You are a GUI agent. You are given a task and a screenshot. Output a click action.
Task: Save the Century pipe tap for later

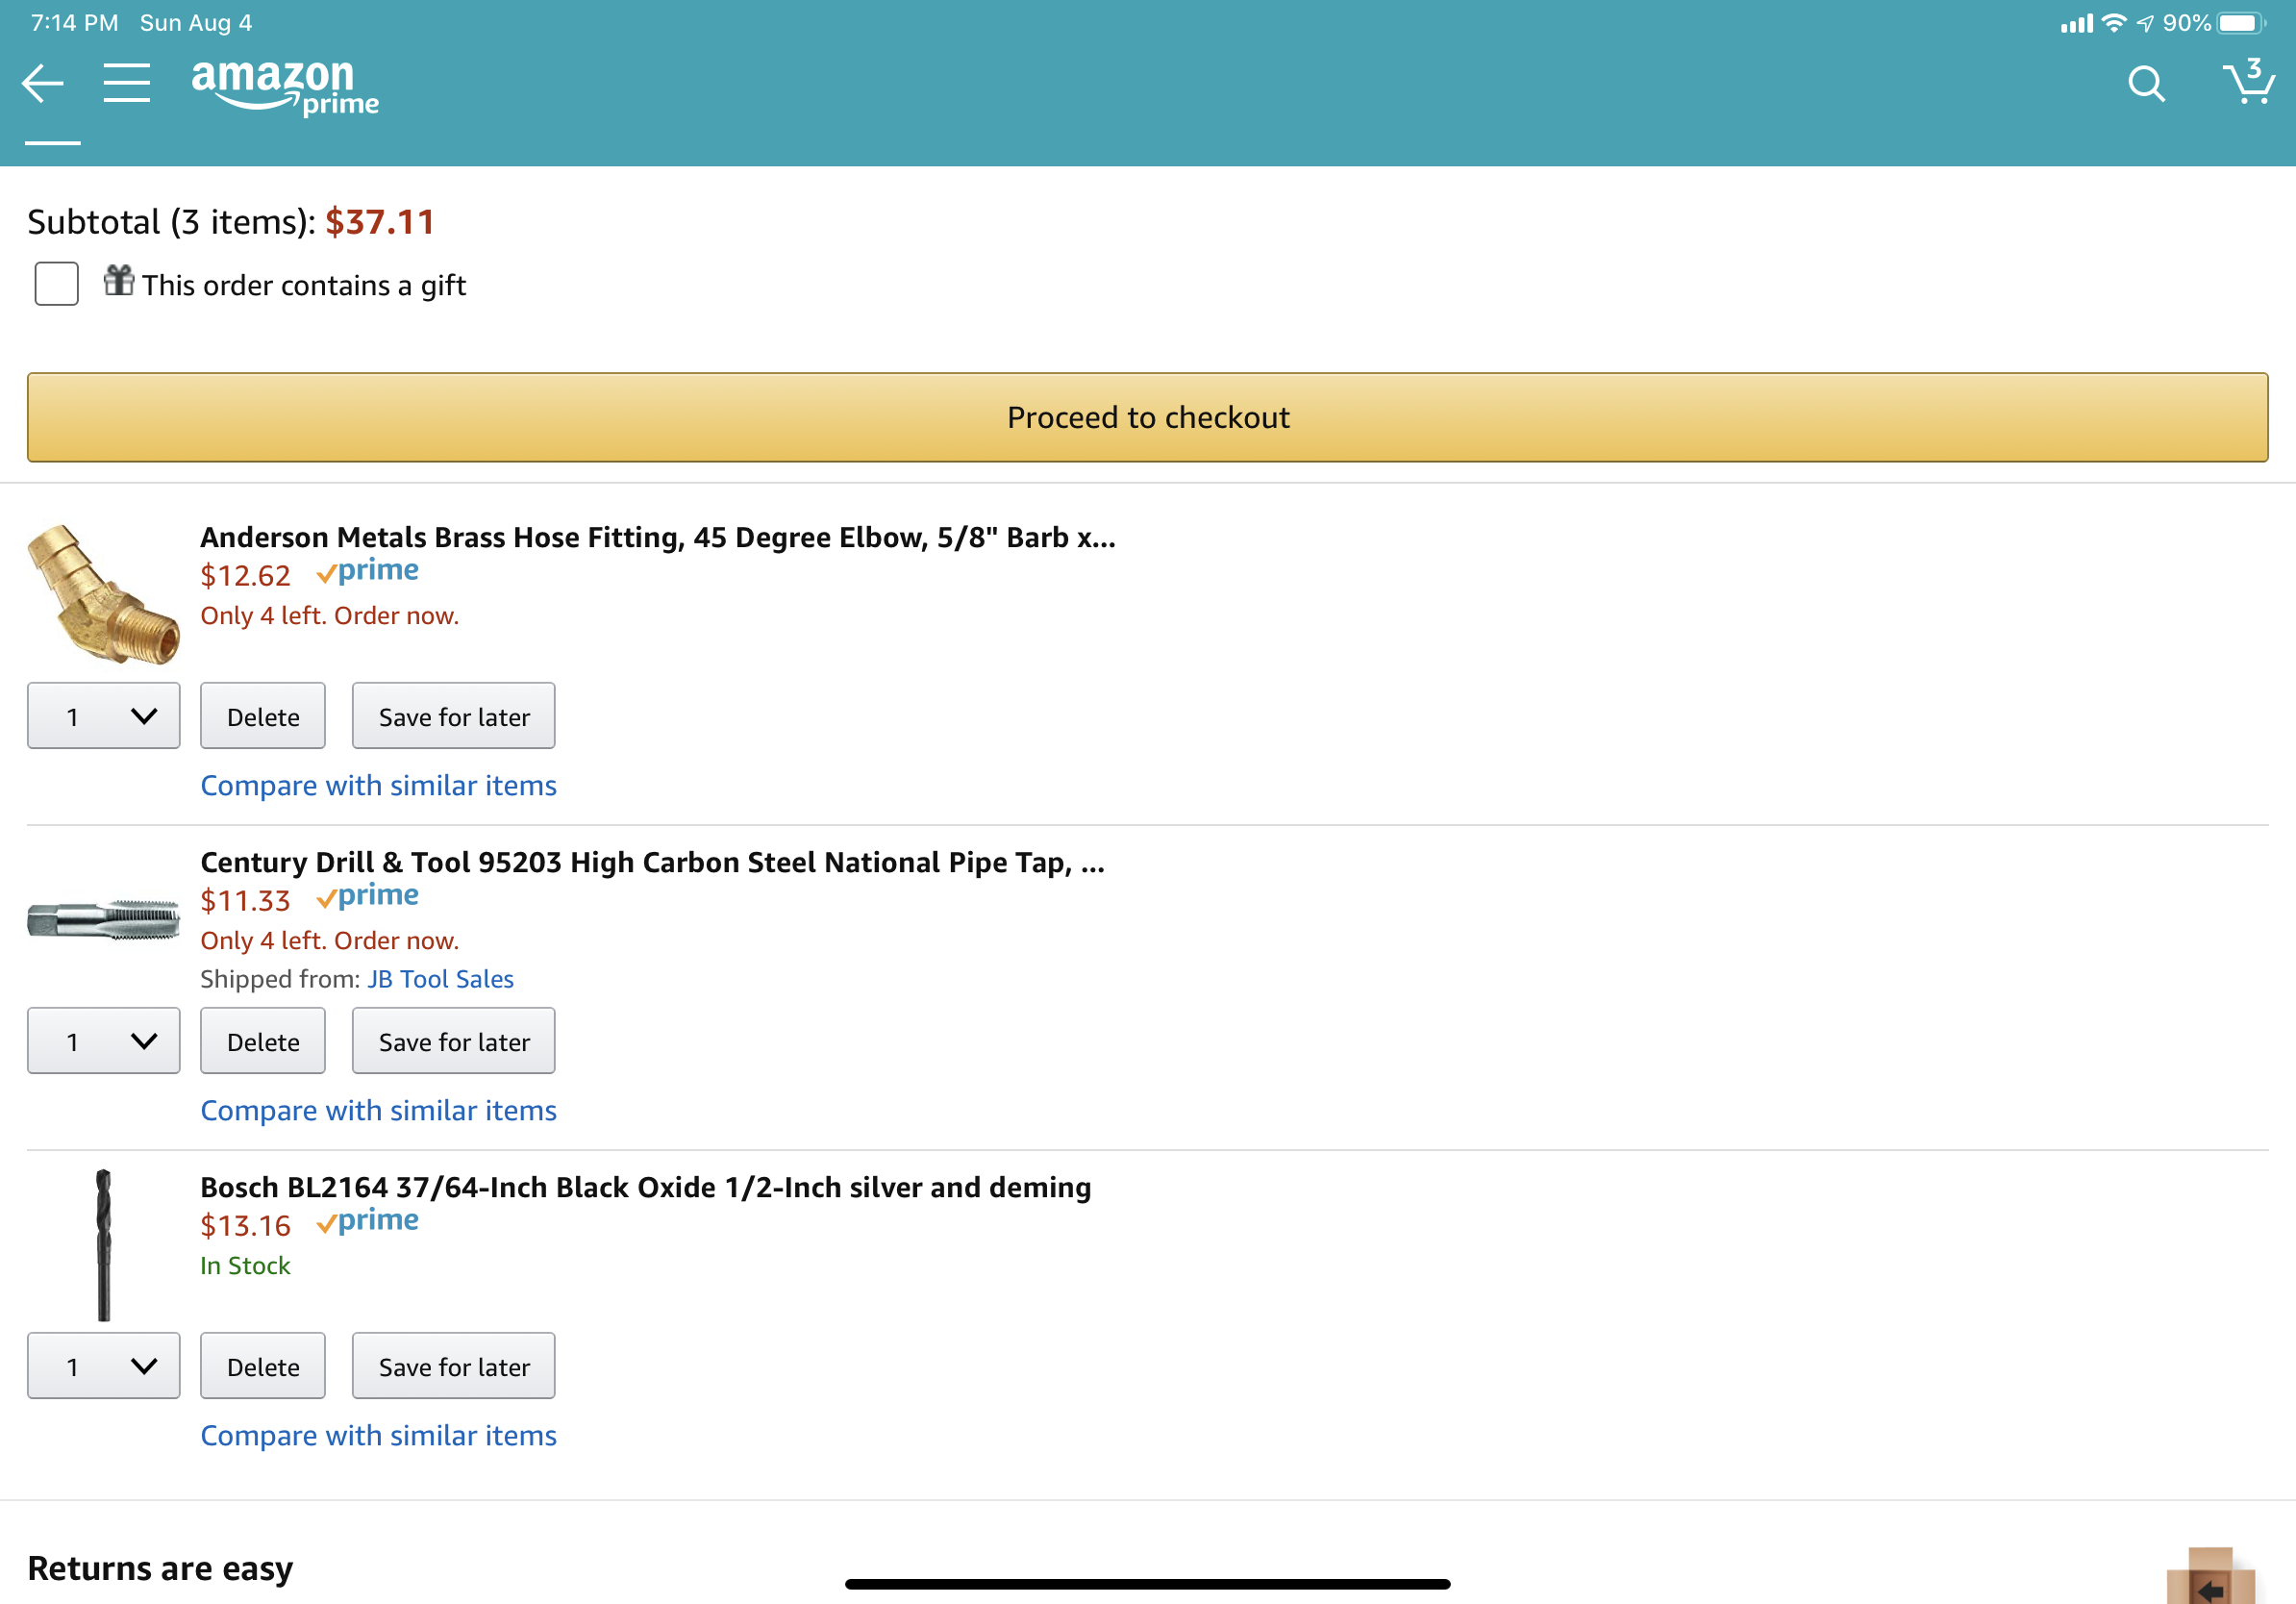click(453, 1041)
